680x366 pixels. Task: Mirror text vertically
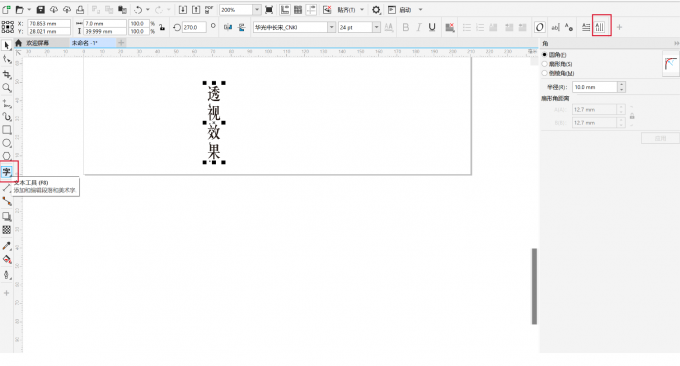[242, 27]
